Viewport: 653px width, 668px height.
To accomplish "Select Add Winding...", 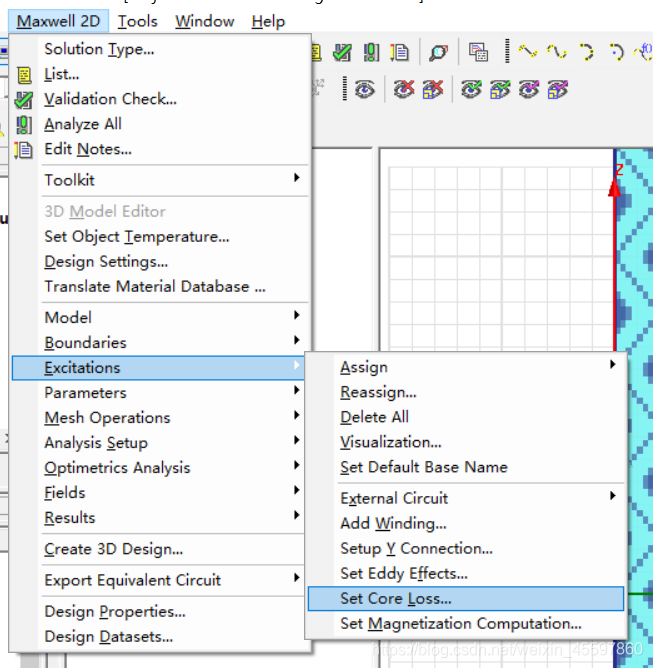I will [466, 524].
